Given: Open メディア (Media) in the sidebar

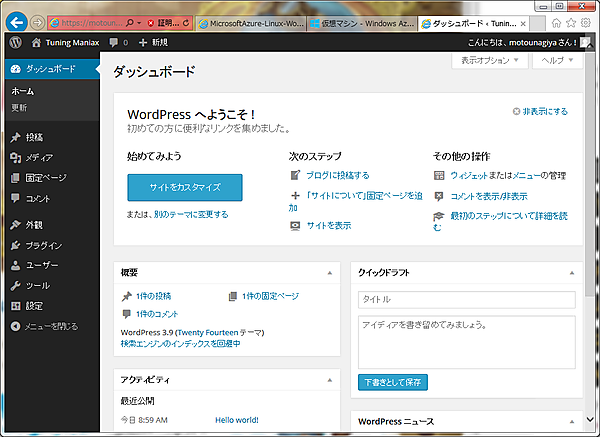Looking at the screenshot, I should click(x=38, y=158).
